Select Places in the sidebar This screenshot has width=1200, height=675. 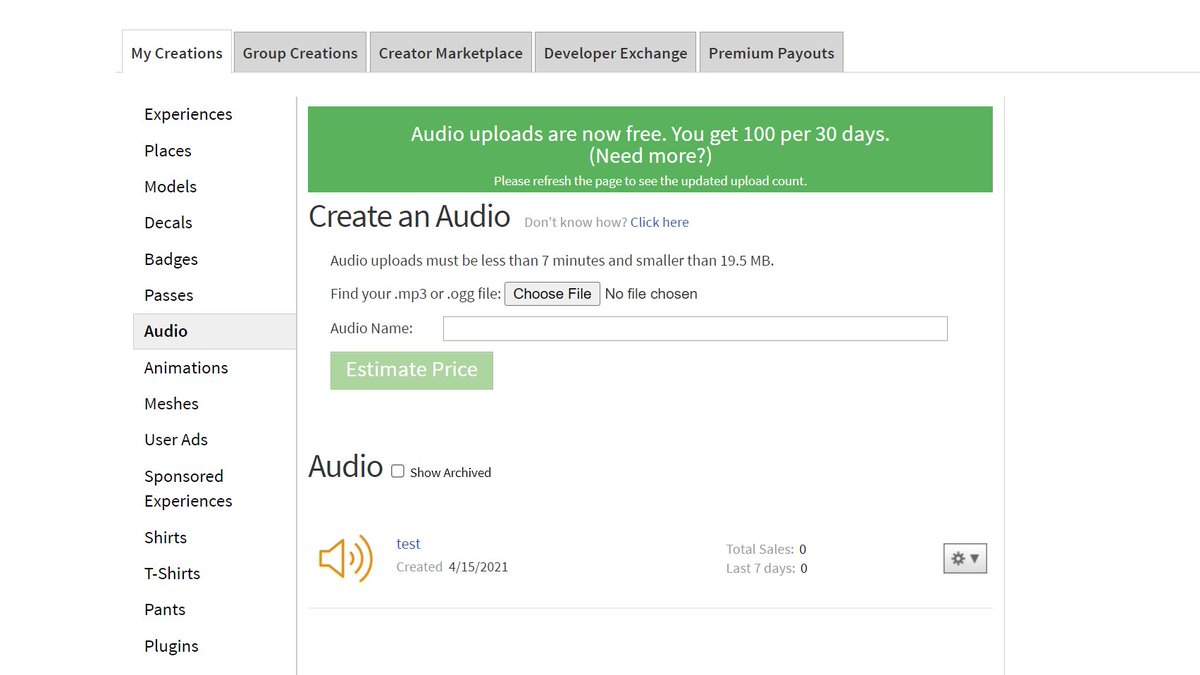pyautogui.click(x=168, y=151)
